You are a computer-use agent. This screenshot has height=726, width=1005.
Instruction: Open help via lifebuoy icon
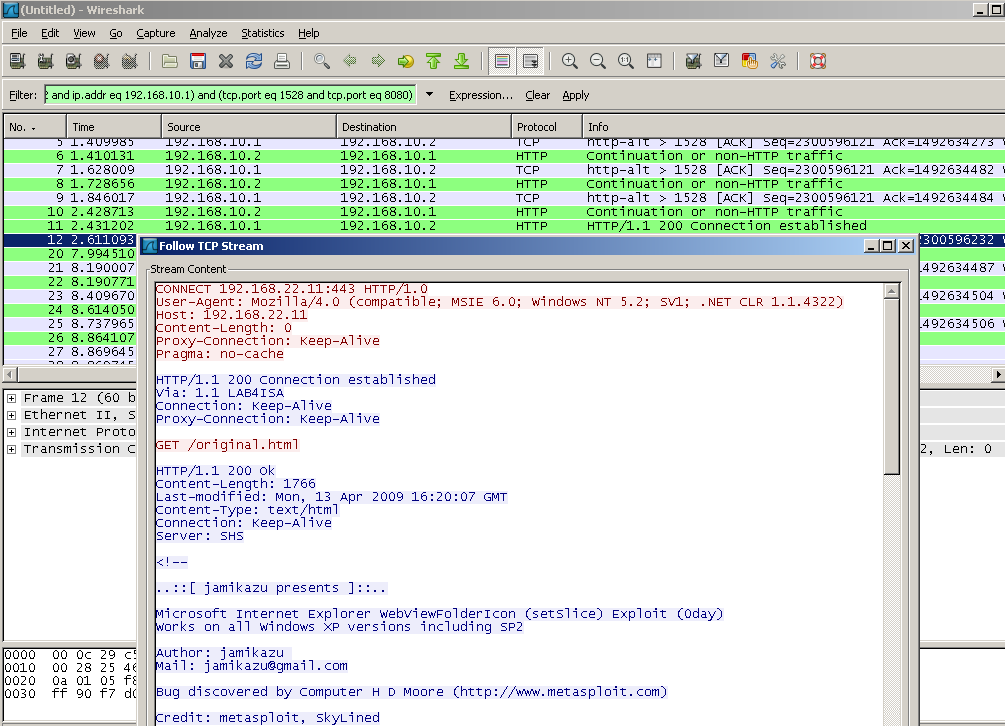point(818,62)
